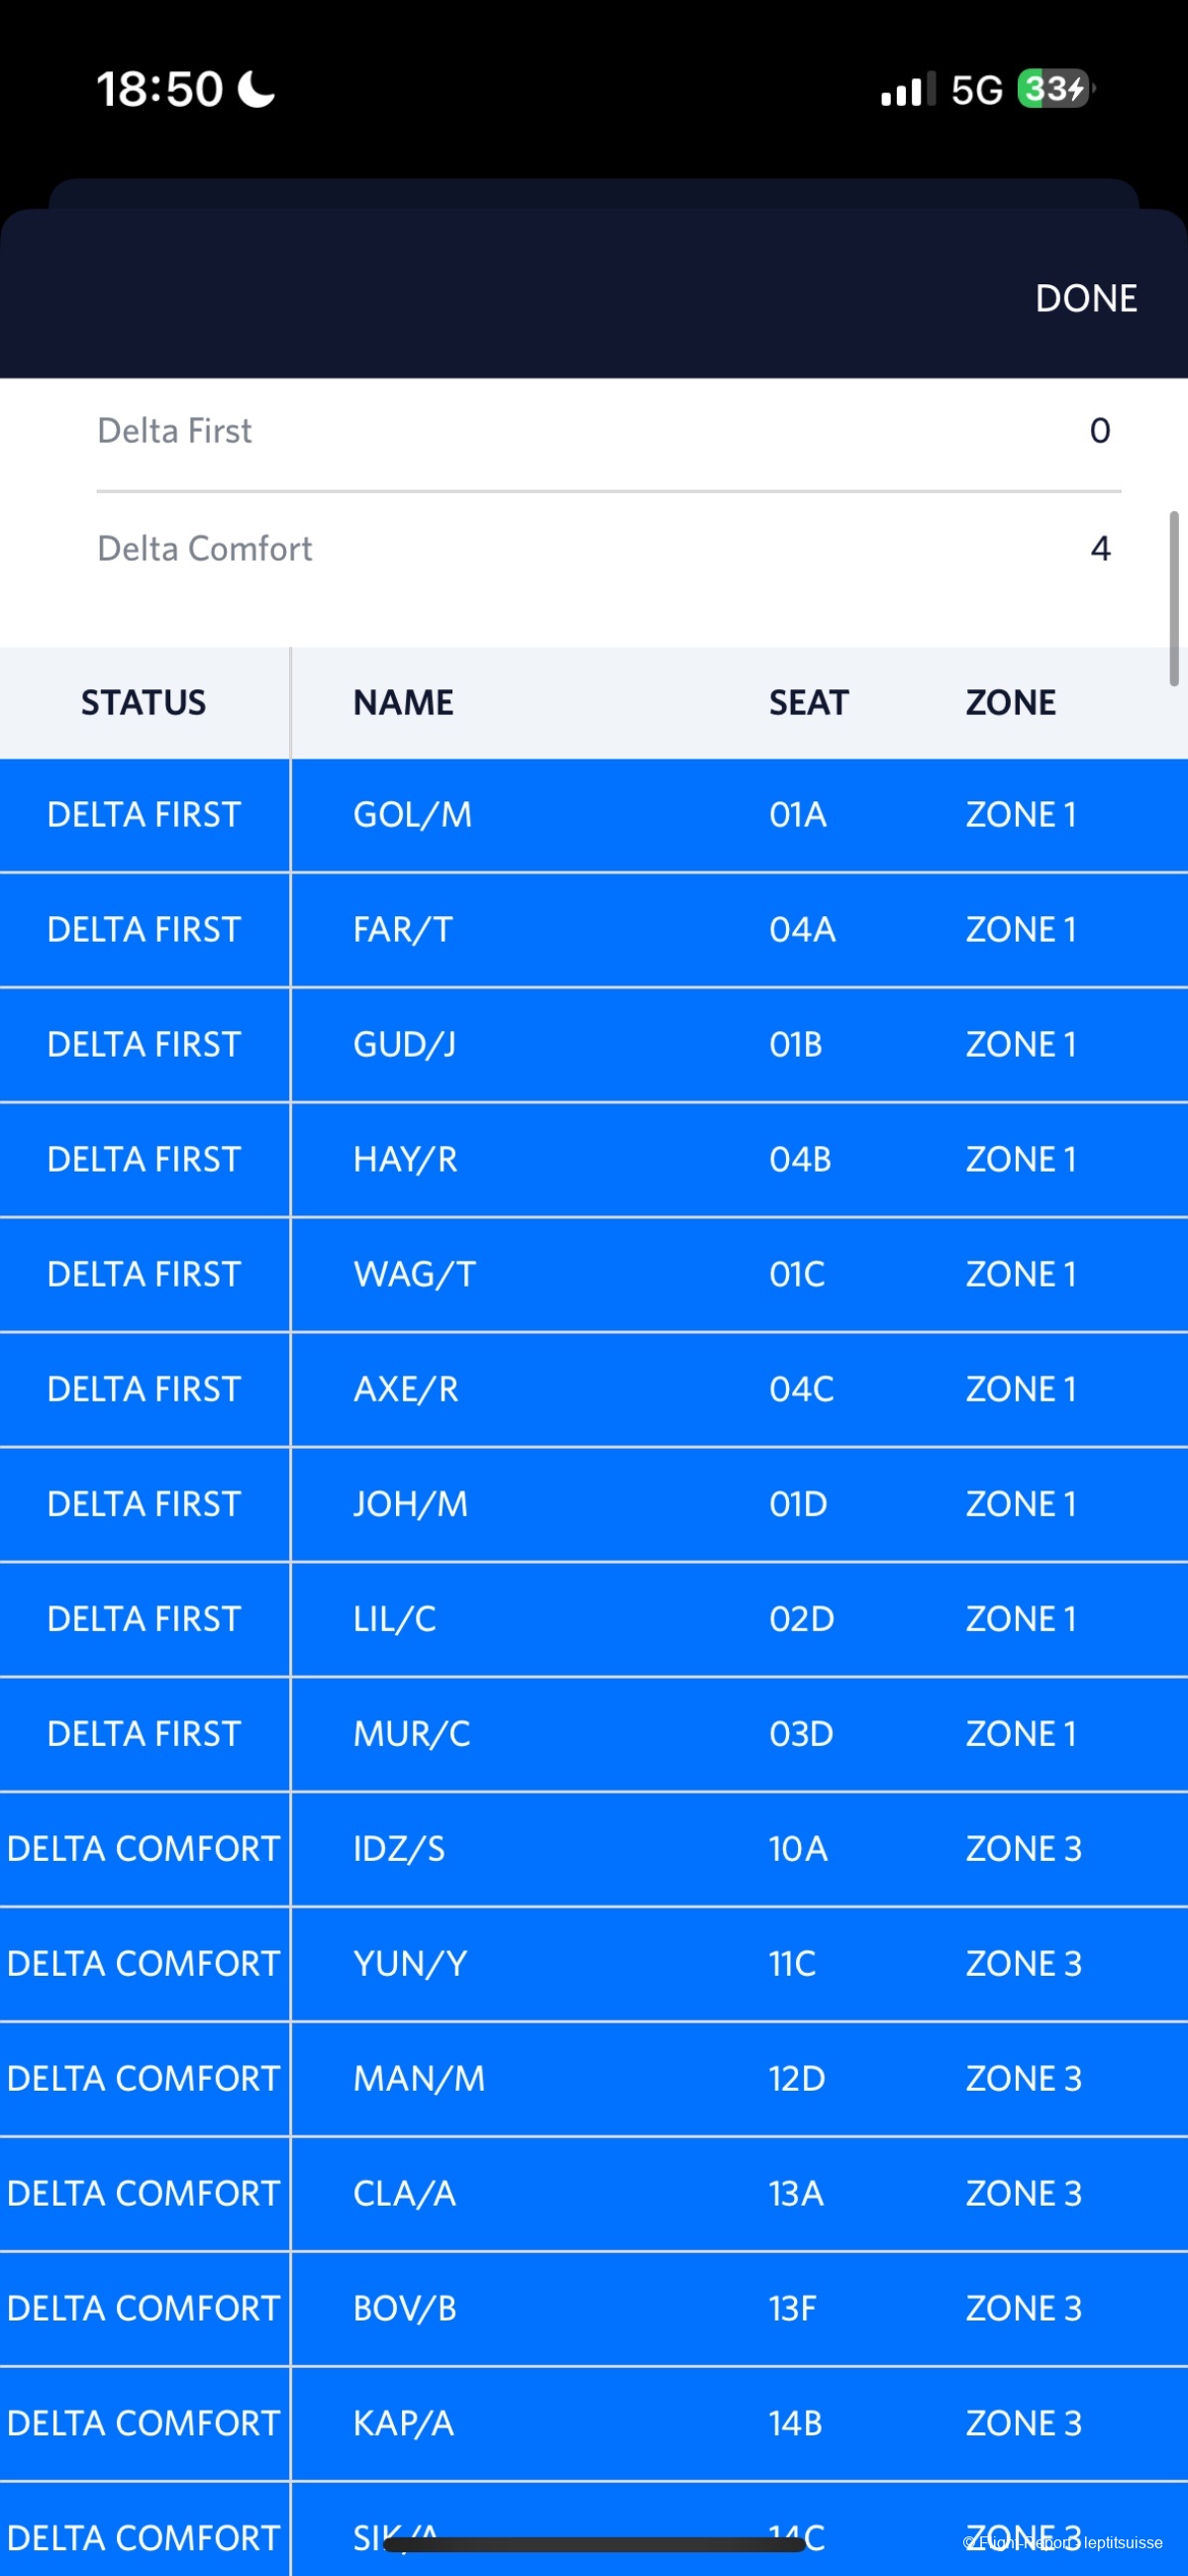Tap the battery charging indicator
Screen dimensions: 1188x2576
pos(1054,89)
